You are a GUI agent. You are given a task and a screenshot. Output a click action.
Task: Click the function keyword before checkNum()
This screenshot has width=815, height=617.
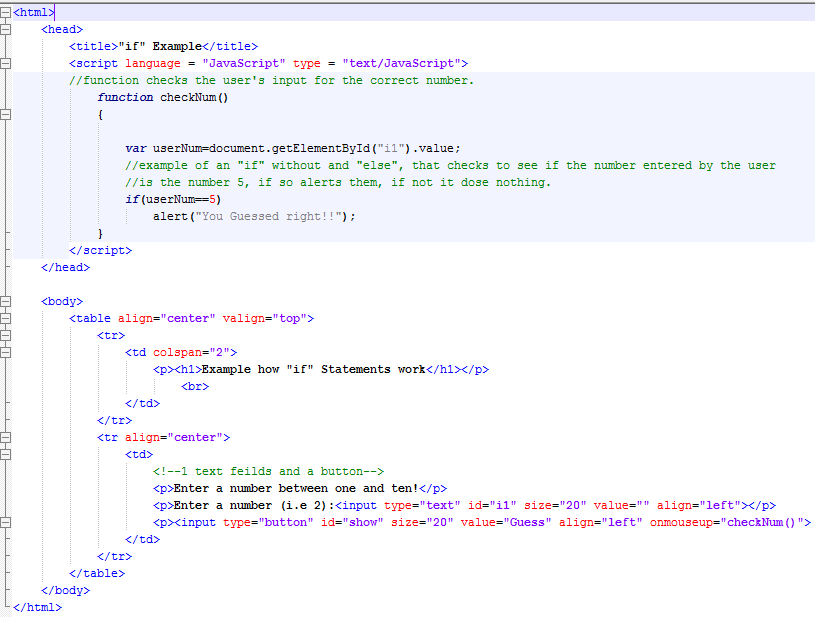[125, 97]
